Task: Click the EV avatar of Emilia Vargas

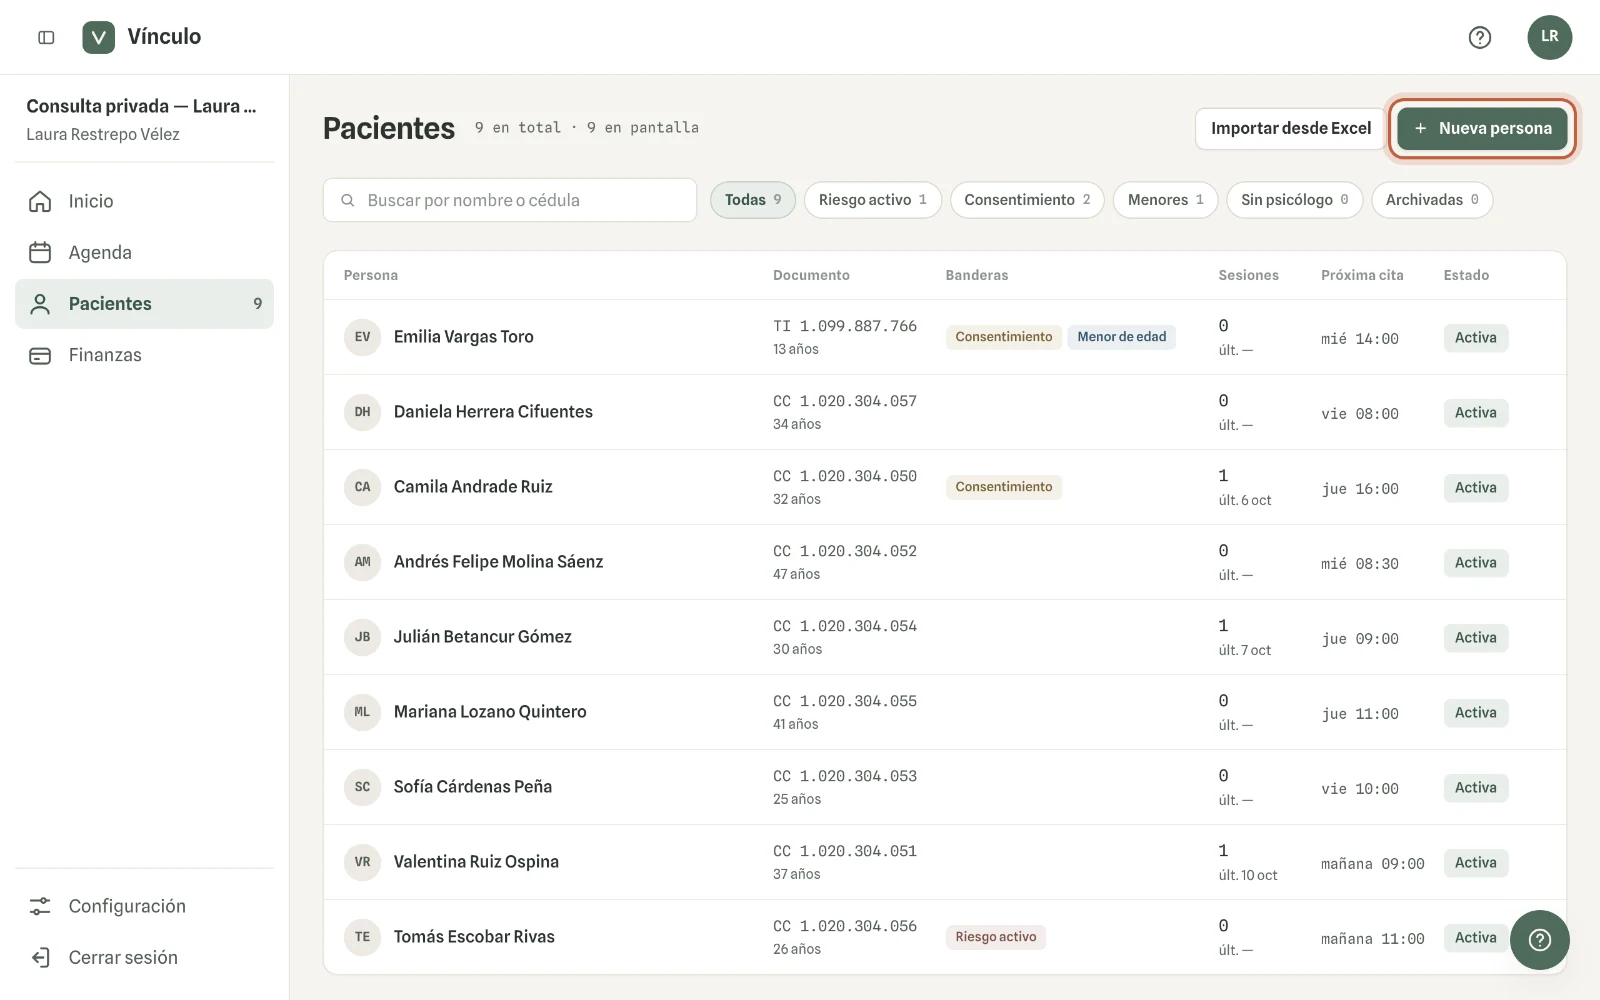Action: tap(362, 337)
